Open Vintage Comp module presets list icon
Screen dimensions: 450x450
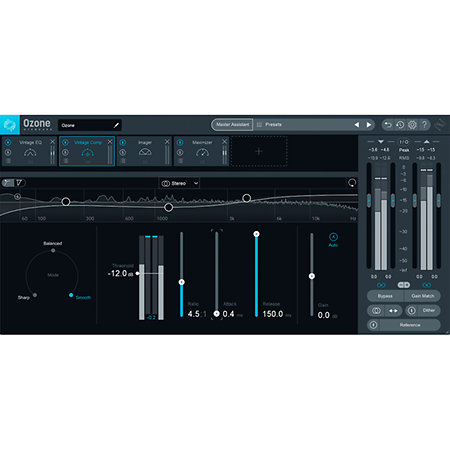pos(66,161)
